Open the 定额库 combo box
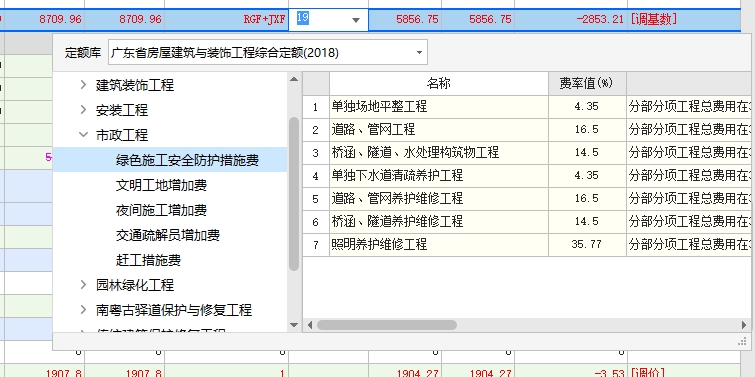The width and height of the screenshot is (755, 377). tap(268, 52)
